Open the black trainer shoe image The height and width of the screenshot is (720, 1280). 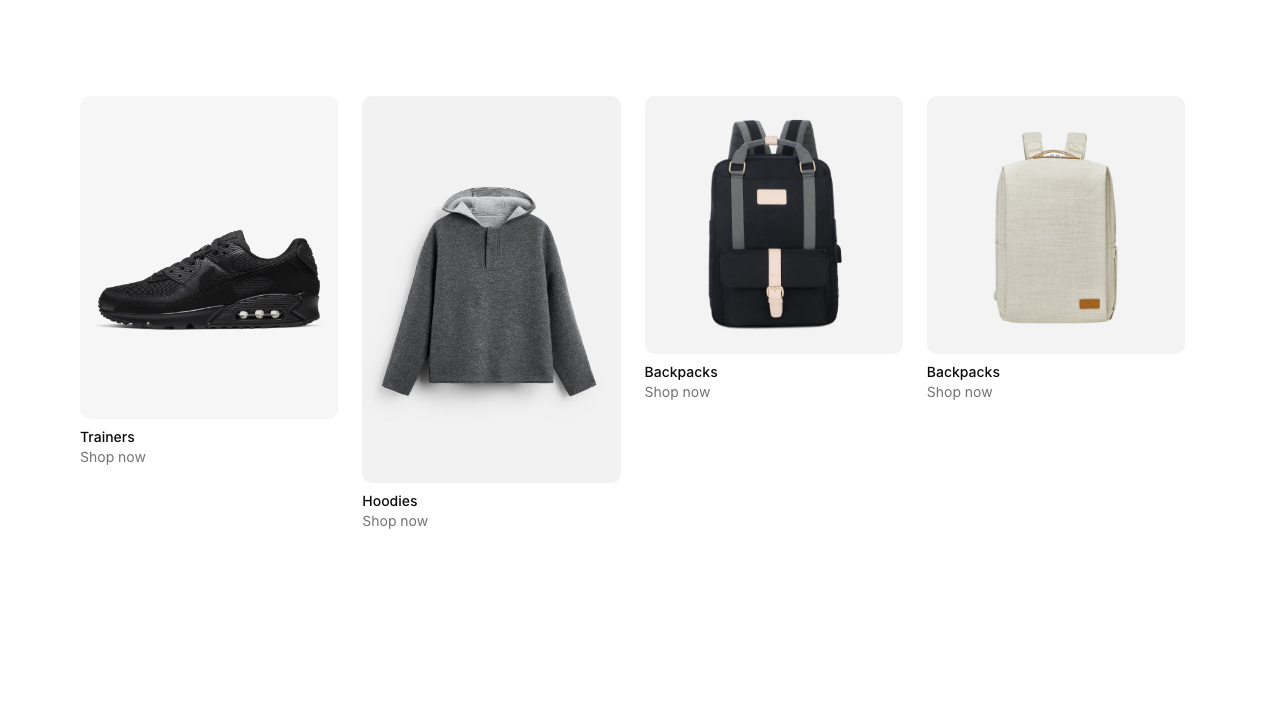coord(209,257)
